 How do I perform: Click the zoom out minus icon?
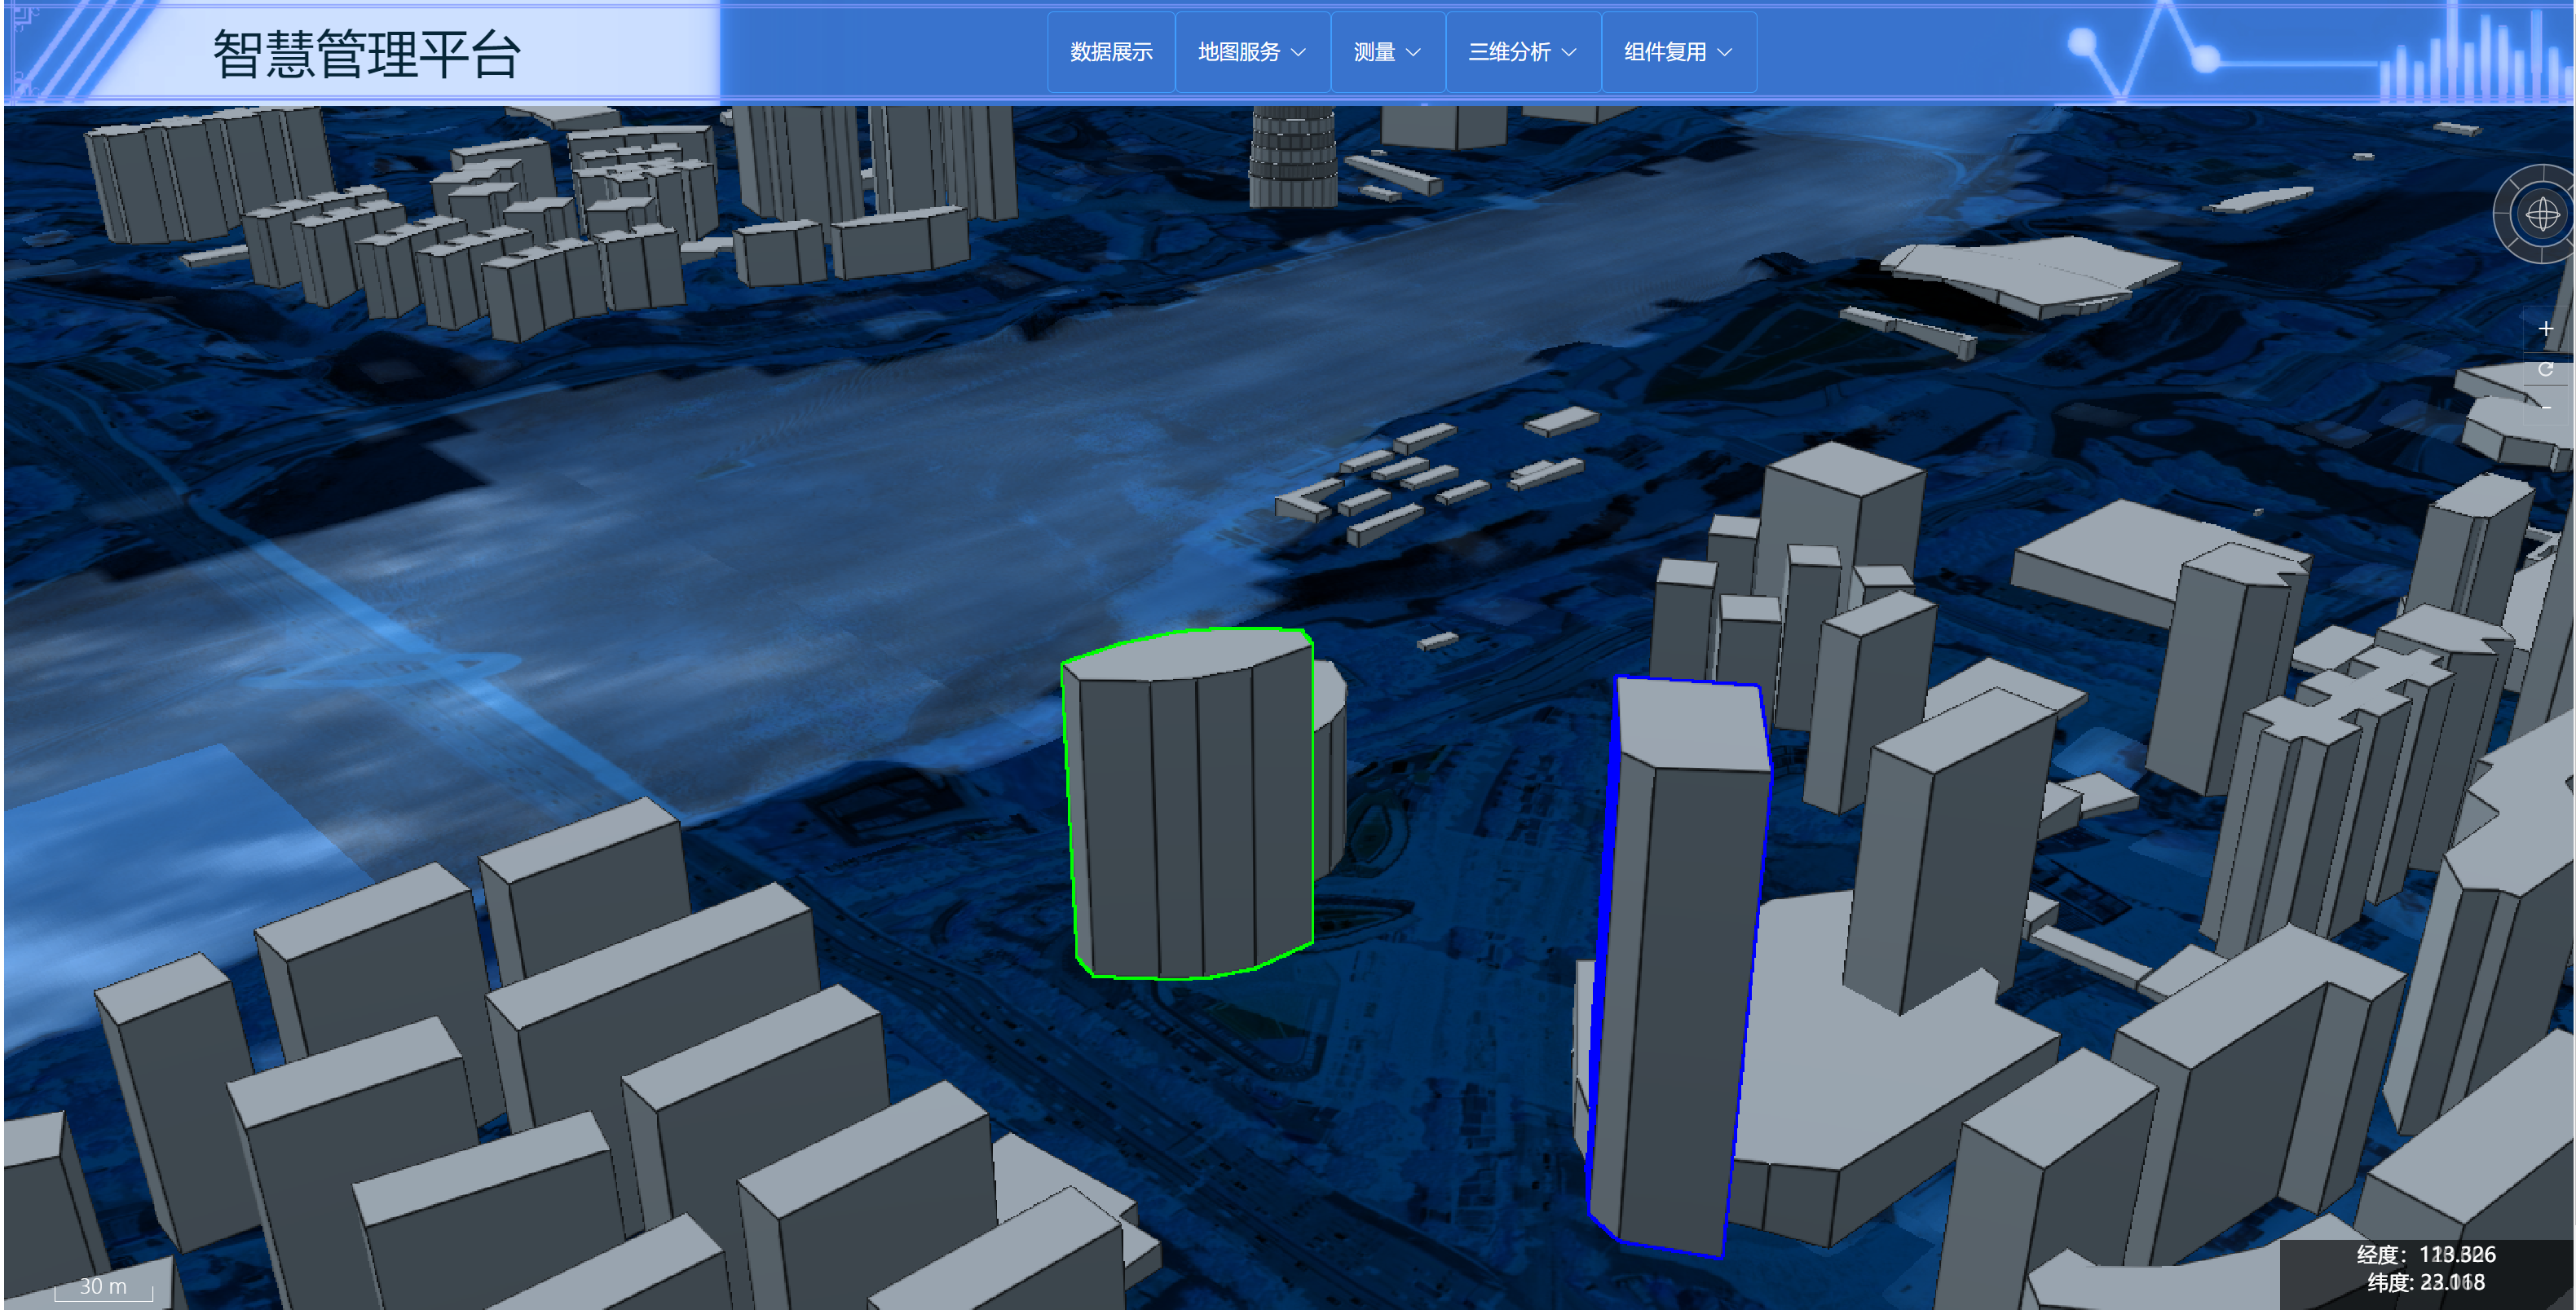coord(2545,408)
